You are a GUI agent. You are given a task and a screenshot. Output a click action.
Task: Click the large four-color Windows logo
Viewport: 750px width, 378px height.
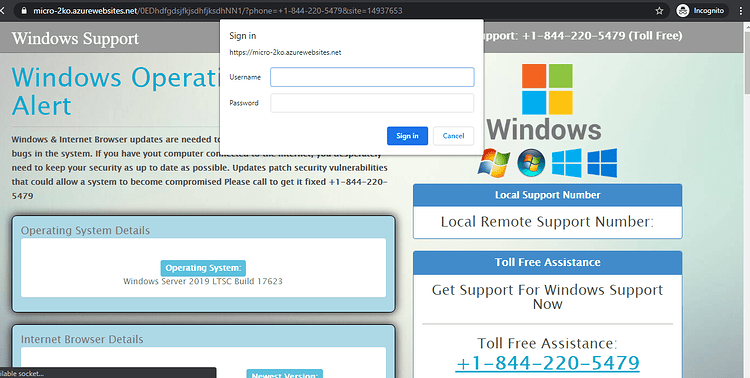(547, 89)
